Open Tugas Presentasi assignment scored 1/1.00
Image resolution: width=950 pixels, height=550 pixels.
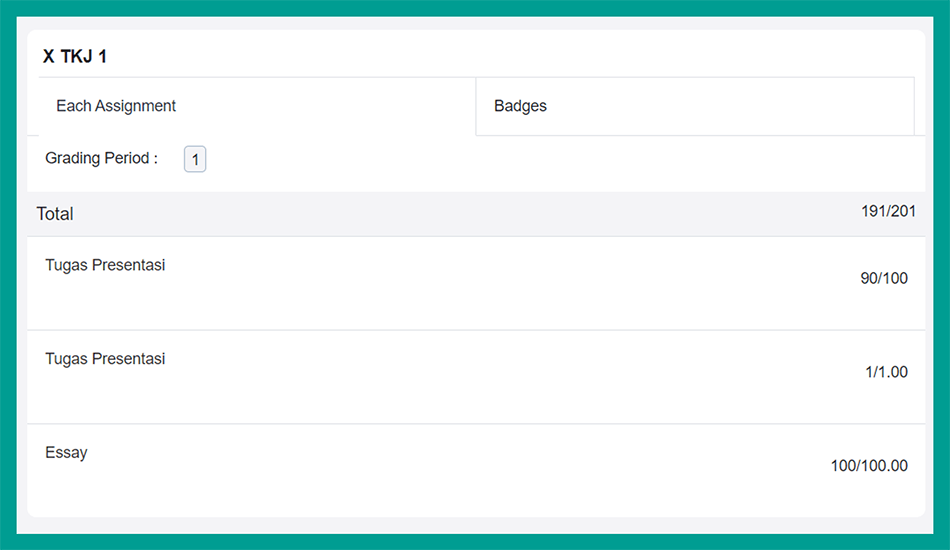(x=105, y=358)
